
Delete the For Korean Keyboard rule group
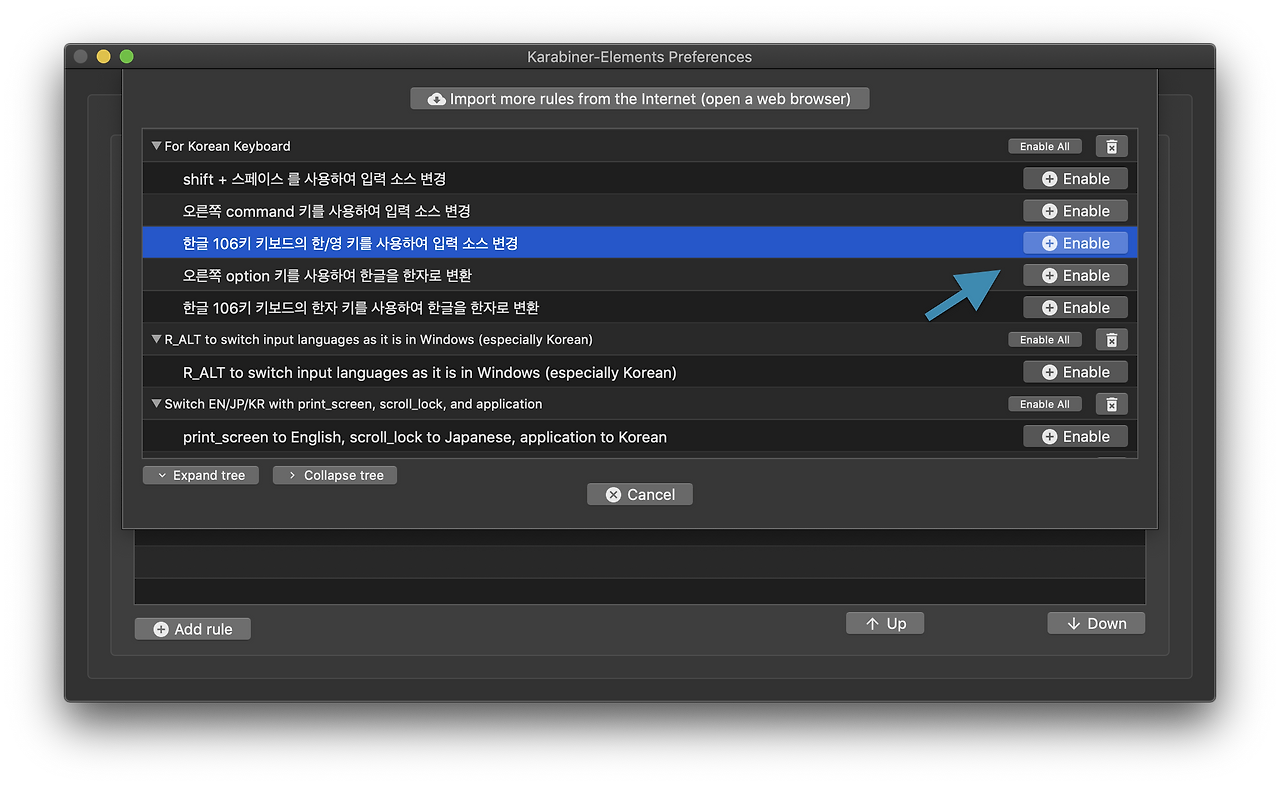[x=1111, y=146]
